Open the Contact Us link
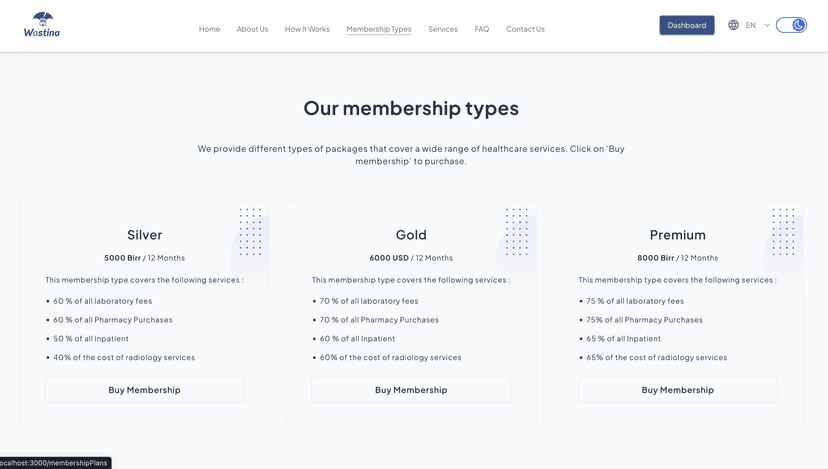Screen dimensions: 828x469 point(525,29)
